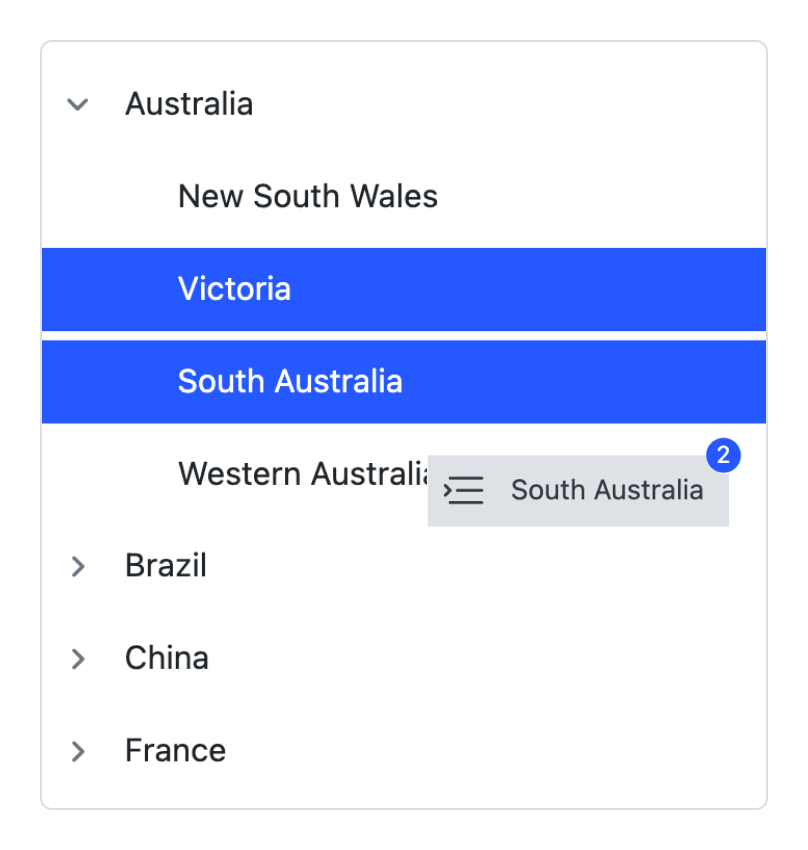Select the France tree item
808x850 pixels.
tap(174, 751)
